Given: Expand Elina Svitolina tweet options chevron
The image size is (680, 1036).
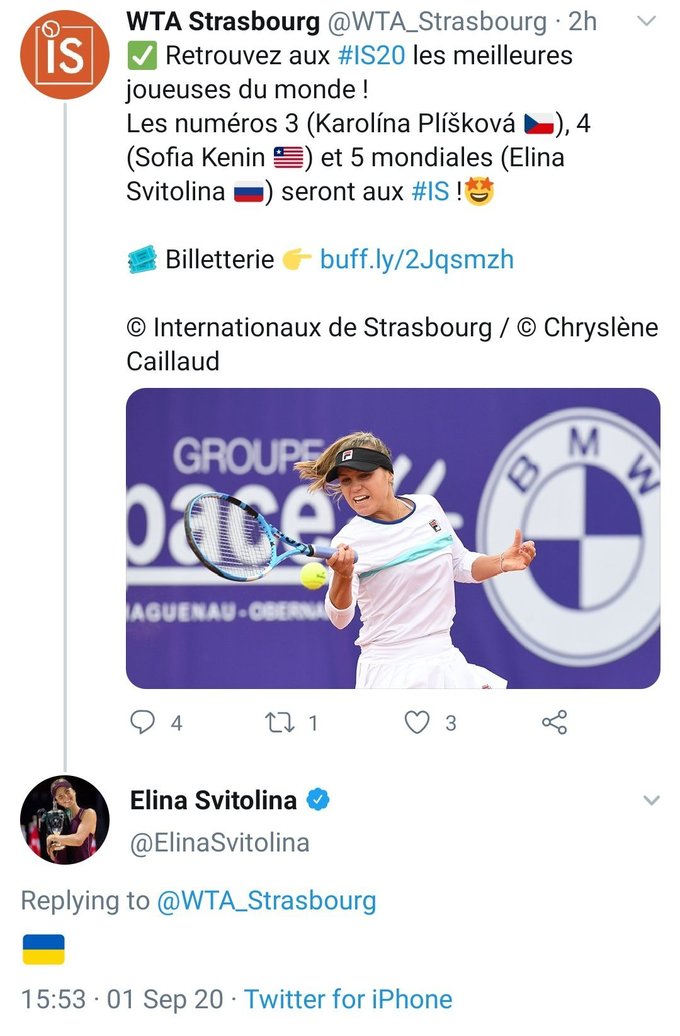Looking at the screenshot, I should (x=651, y=800).
